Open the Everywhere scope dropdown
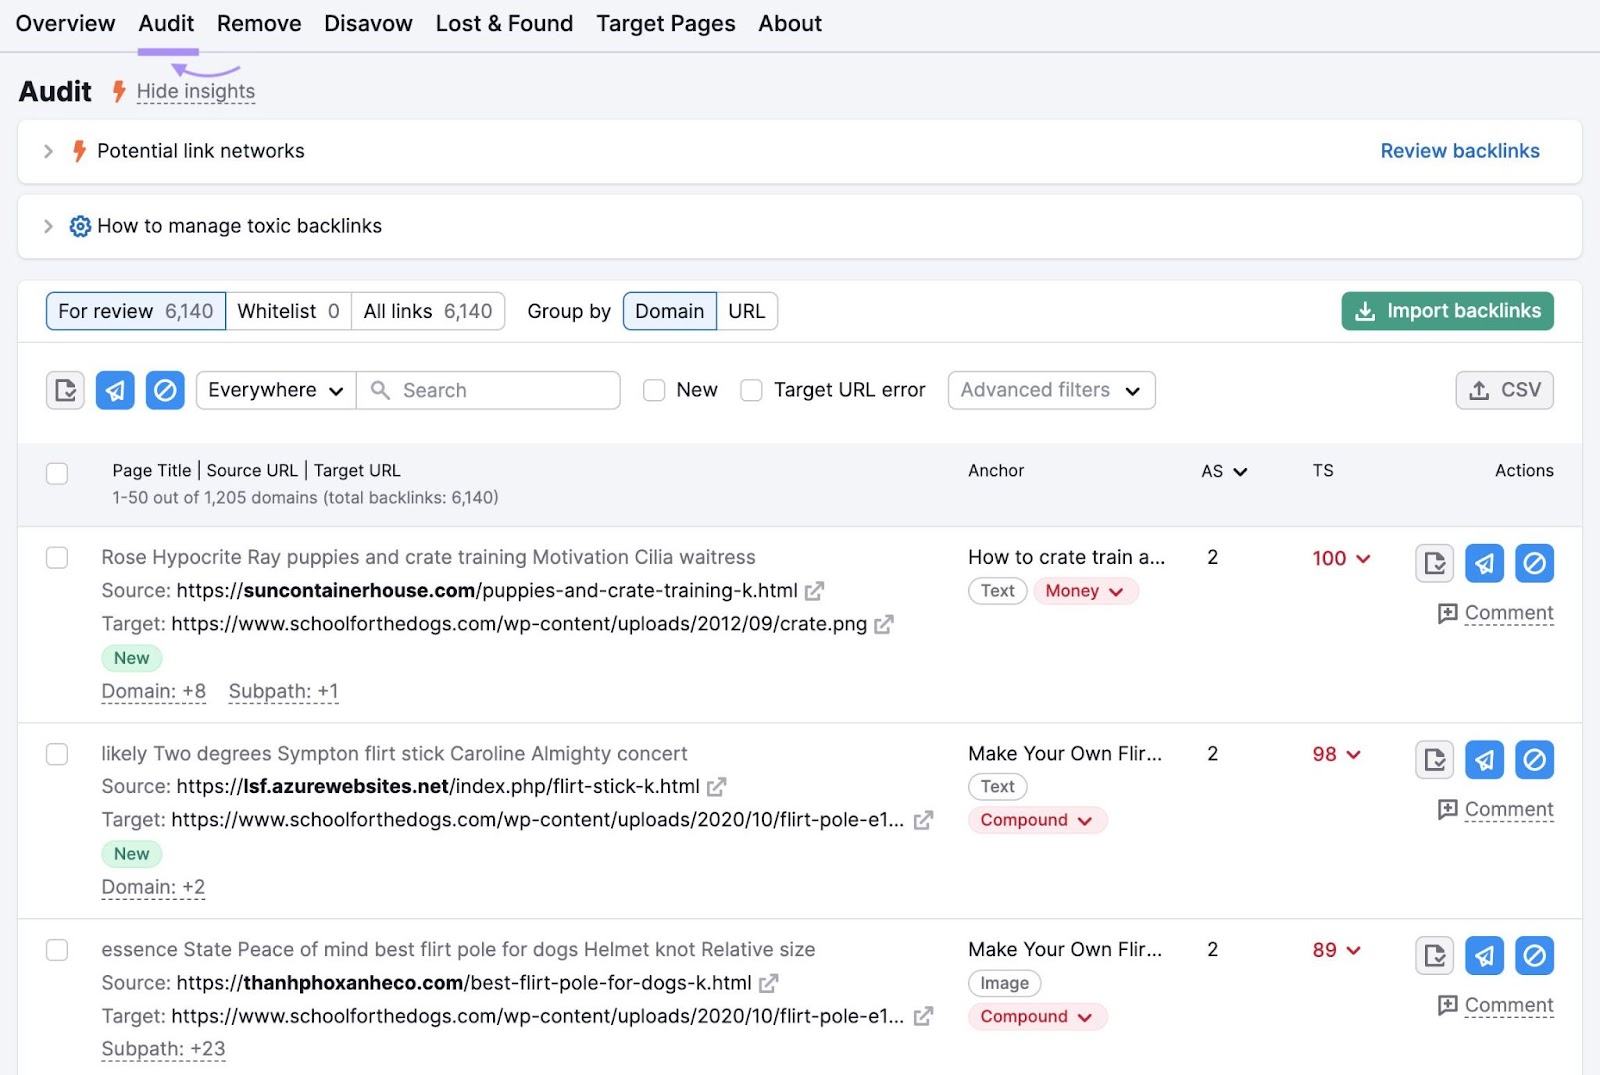The width and height of the screenshot is (1600, 1075). point(274,390)
